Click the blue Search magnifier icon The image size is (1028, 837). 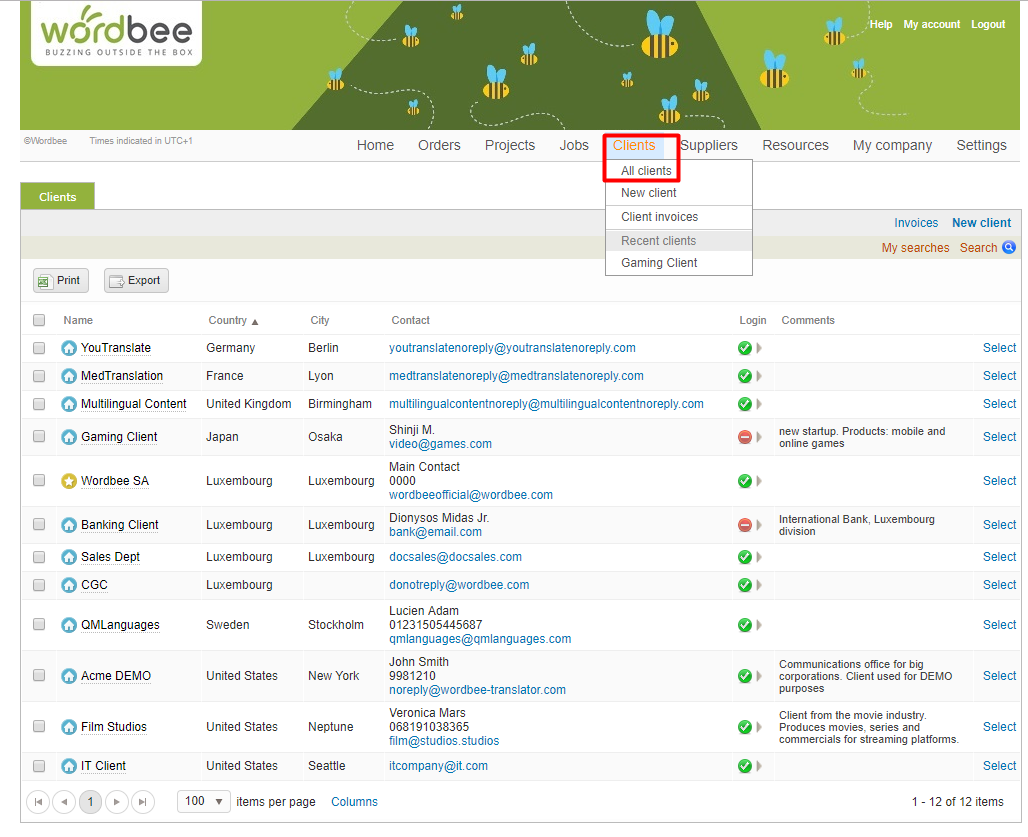coord(1009,248)
